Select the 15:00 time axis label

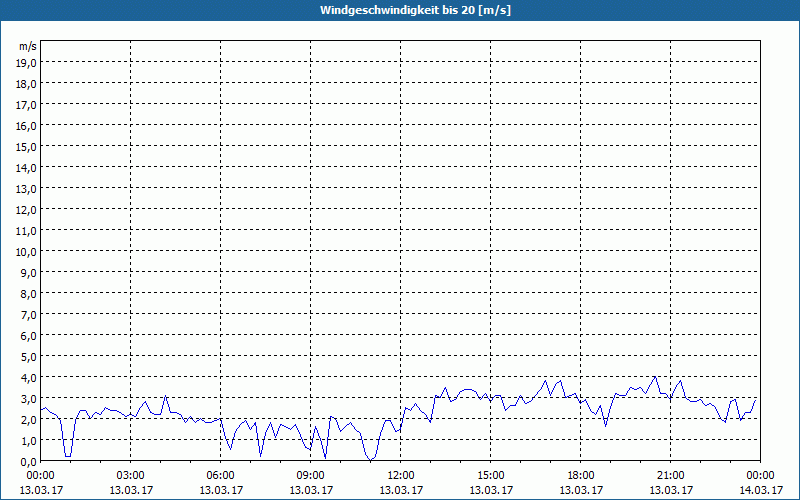[x=491, y=476]
